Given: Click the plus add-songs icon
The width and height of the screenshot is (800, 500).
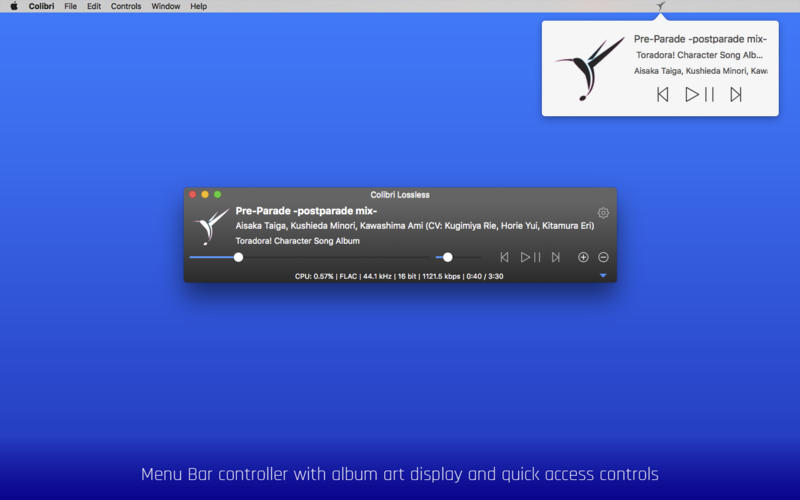Looking at the screenshot, I should coord(583,257).
